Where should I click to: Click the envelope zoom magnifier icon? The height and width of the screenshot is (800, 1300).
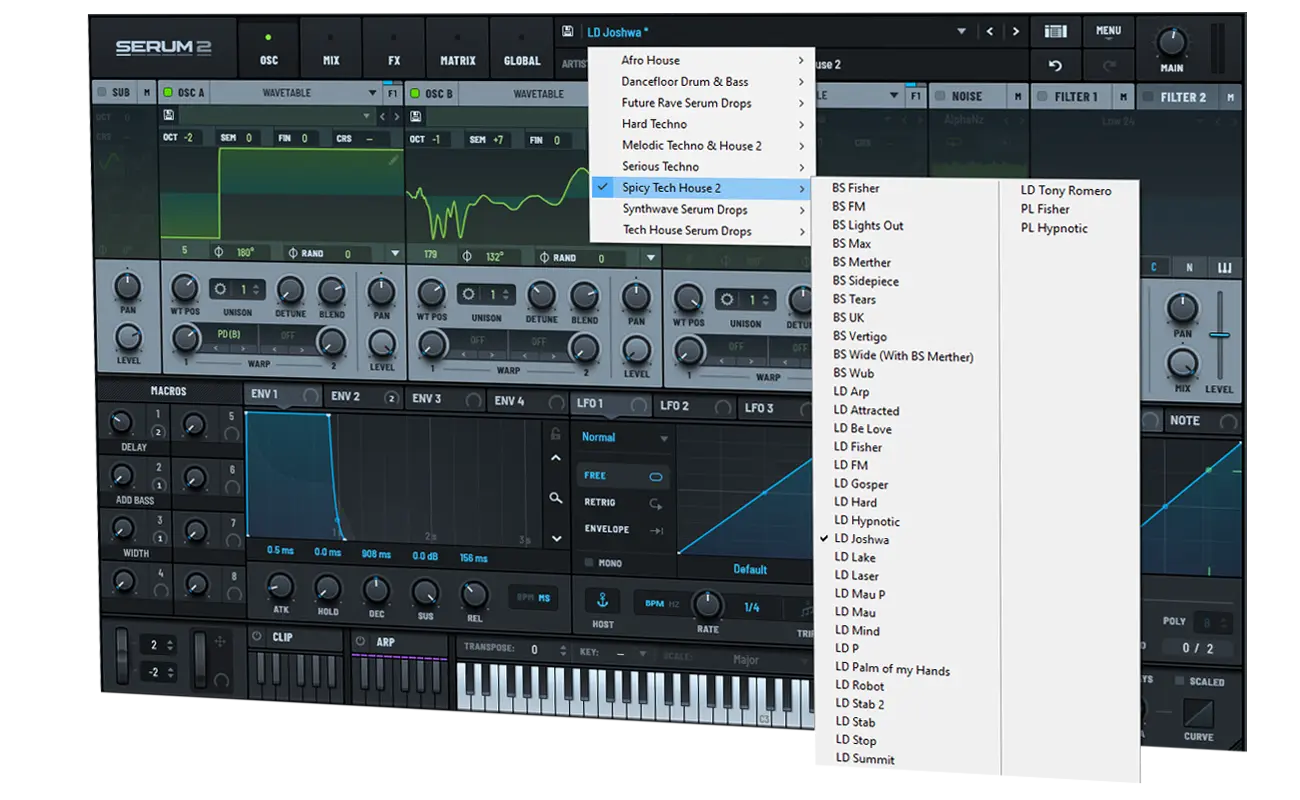point(556,498)
